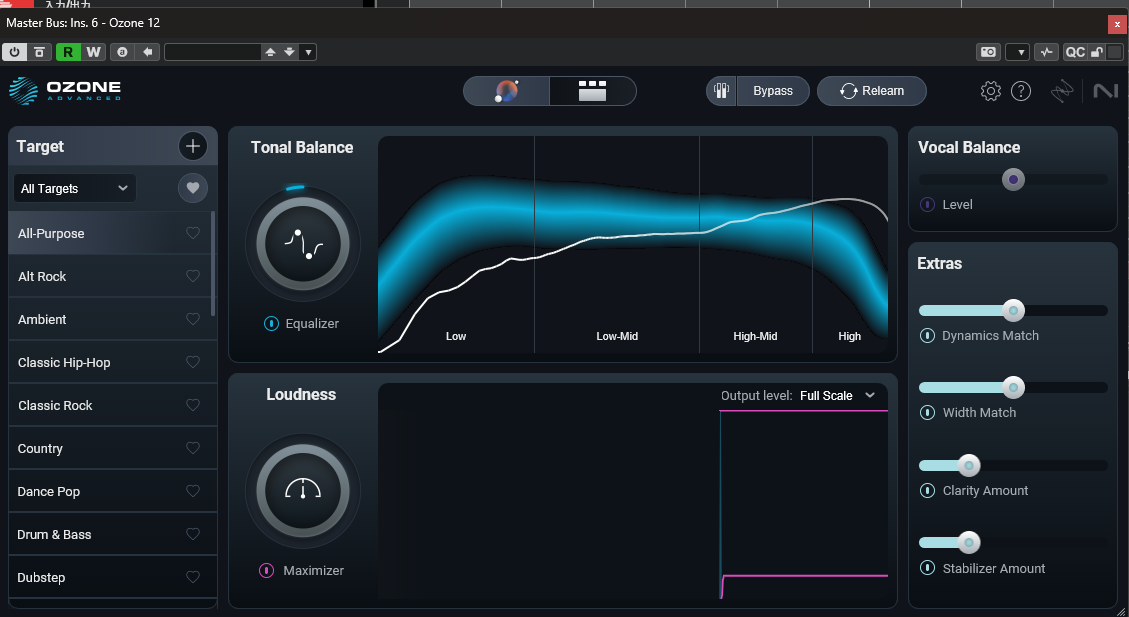Click the host preset name field
The image size is (1129, 617).
pos(212,52)
